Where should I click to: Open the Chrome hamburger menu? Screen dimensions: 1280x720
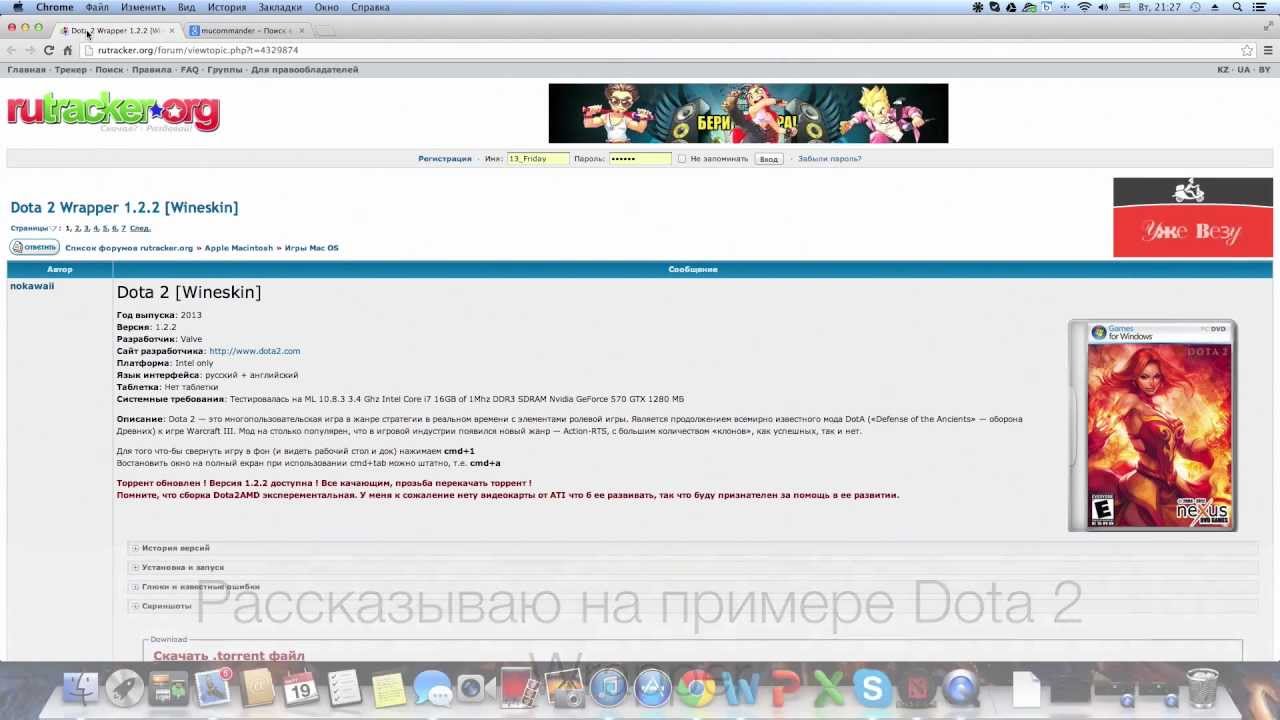tap(1267, 50)
